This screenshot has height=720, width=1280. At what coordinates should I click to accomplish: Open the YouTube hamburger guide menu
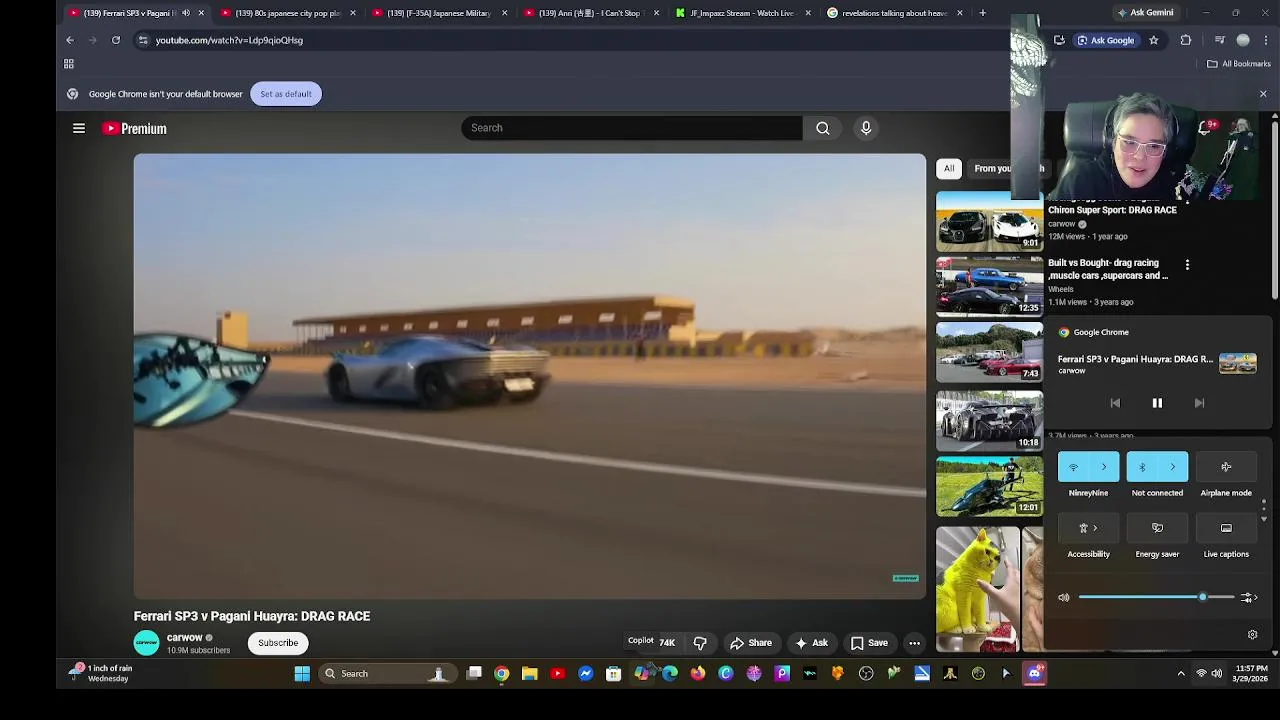[79, 128]
